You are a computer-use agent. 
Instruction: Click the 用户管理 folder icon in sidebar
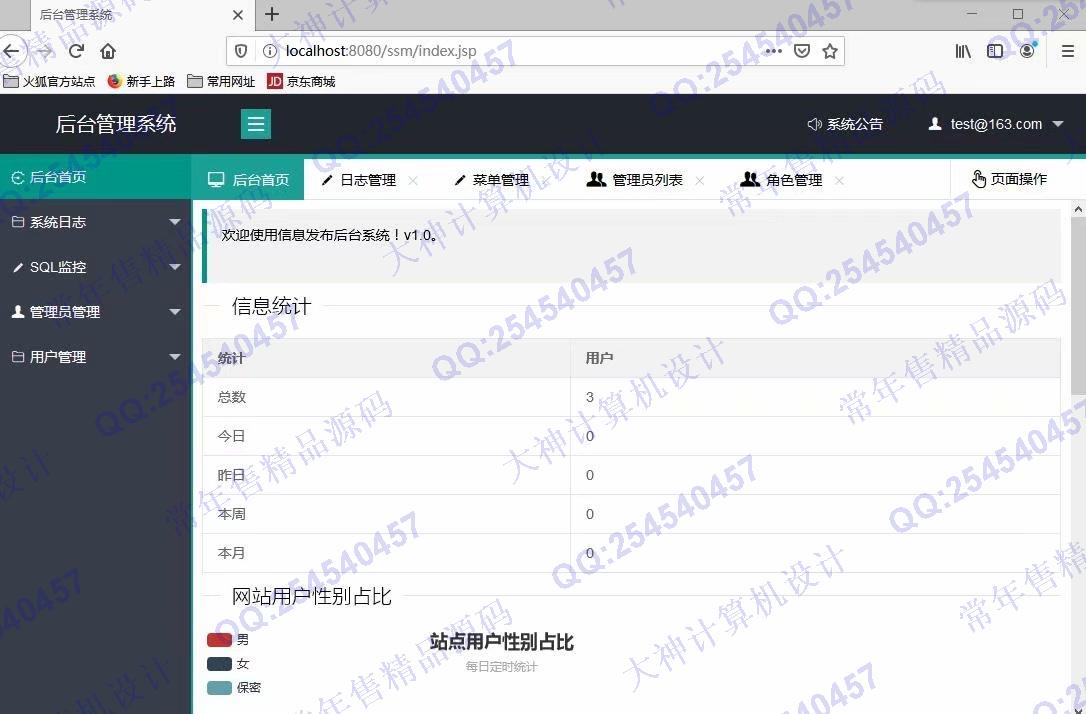[18, 357]
